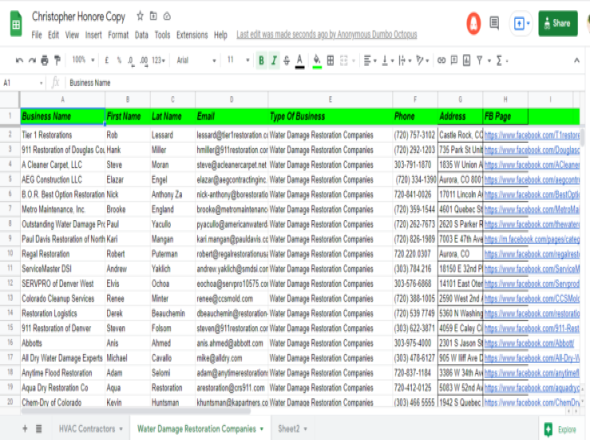Screen dimensions: 590x440
Task: Increase decimal places
Action: tap(144, 61)
